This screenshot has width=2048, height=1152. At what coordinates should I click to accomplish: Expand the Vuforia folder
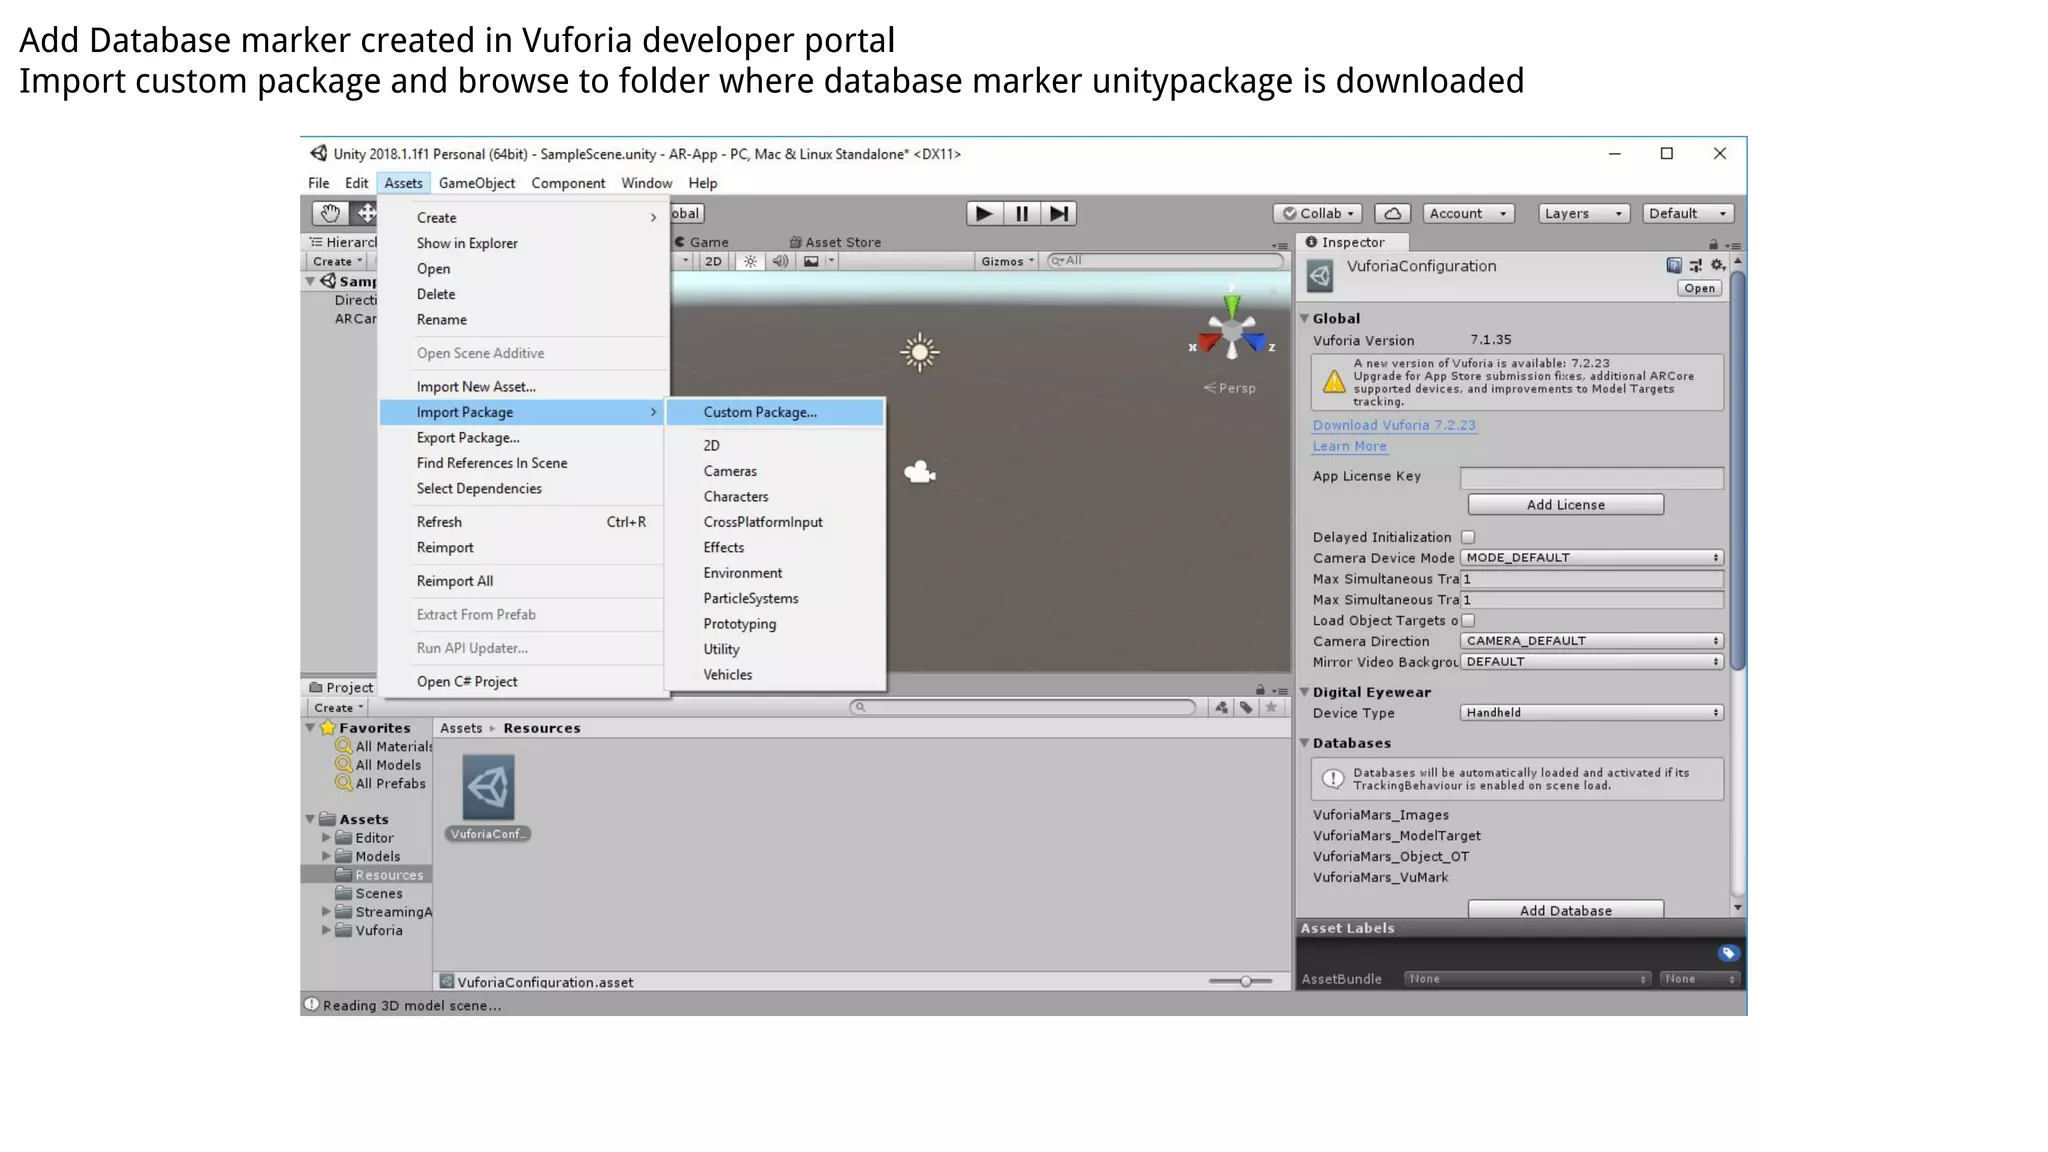point(326,930)
